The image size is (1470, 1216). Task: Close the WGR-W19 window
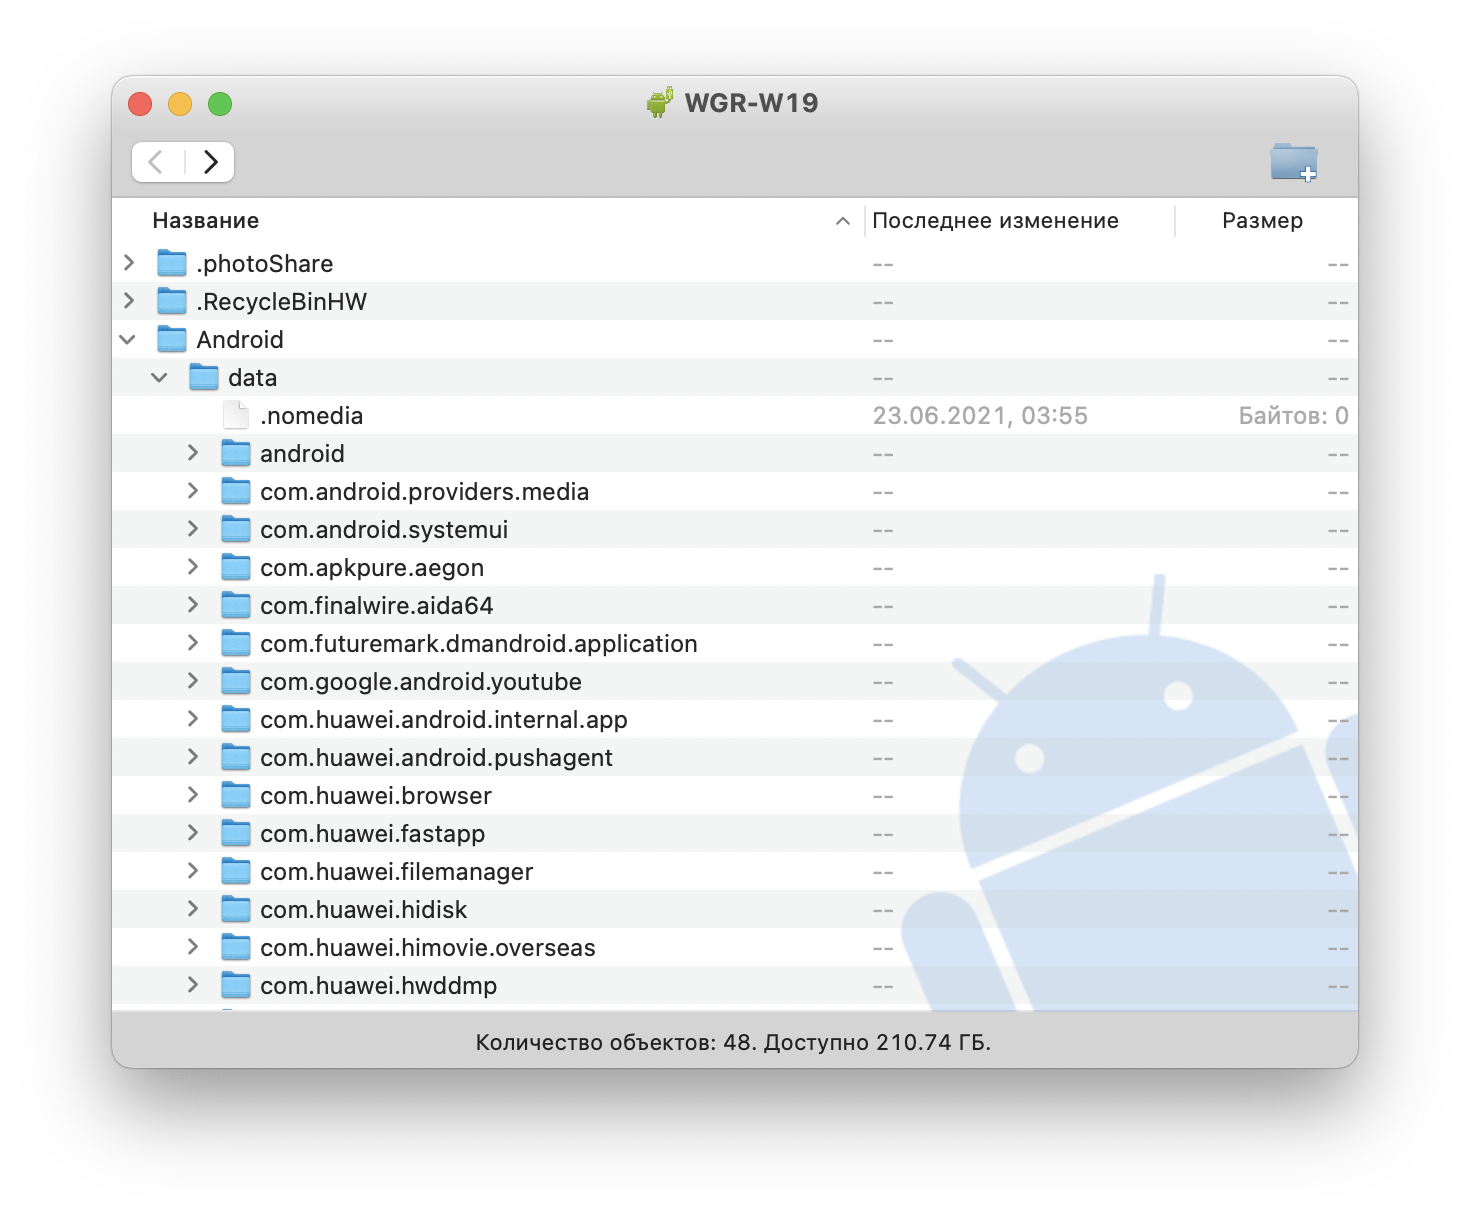pos(140,104)
